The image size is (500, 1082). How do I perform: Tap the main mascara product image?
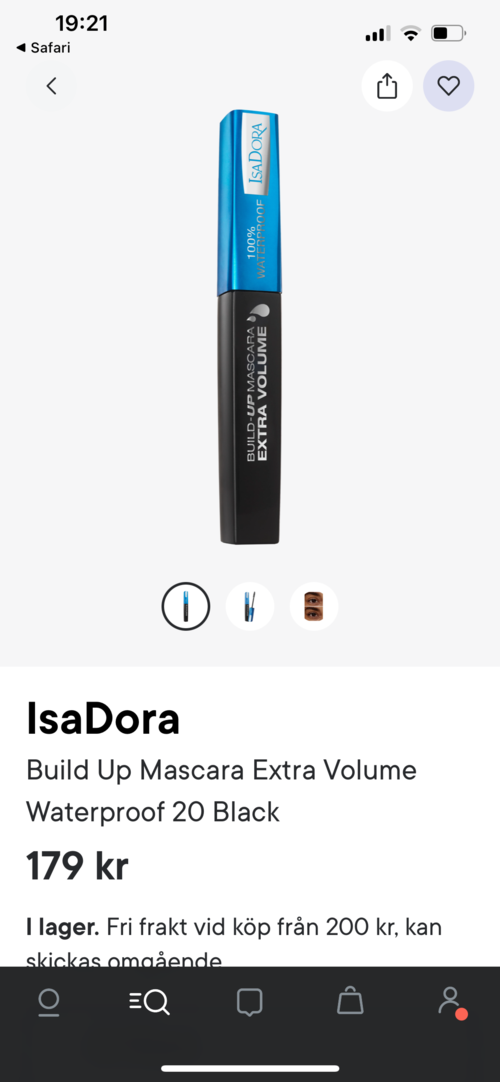pyautogui.click(x=250, y=327)
